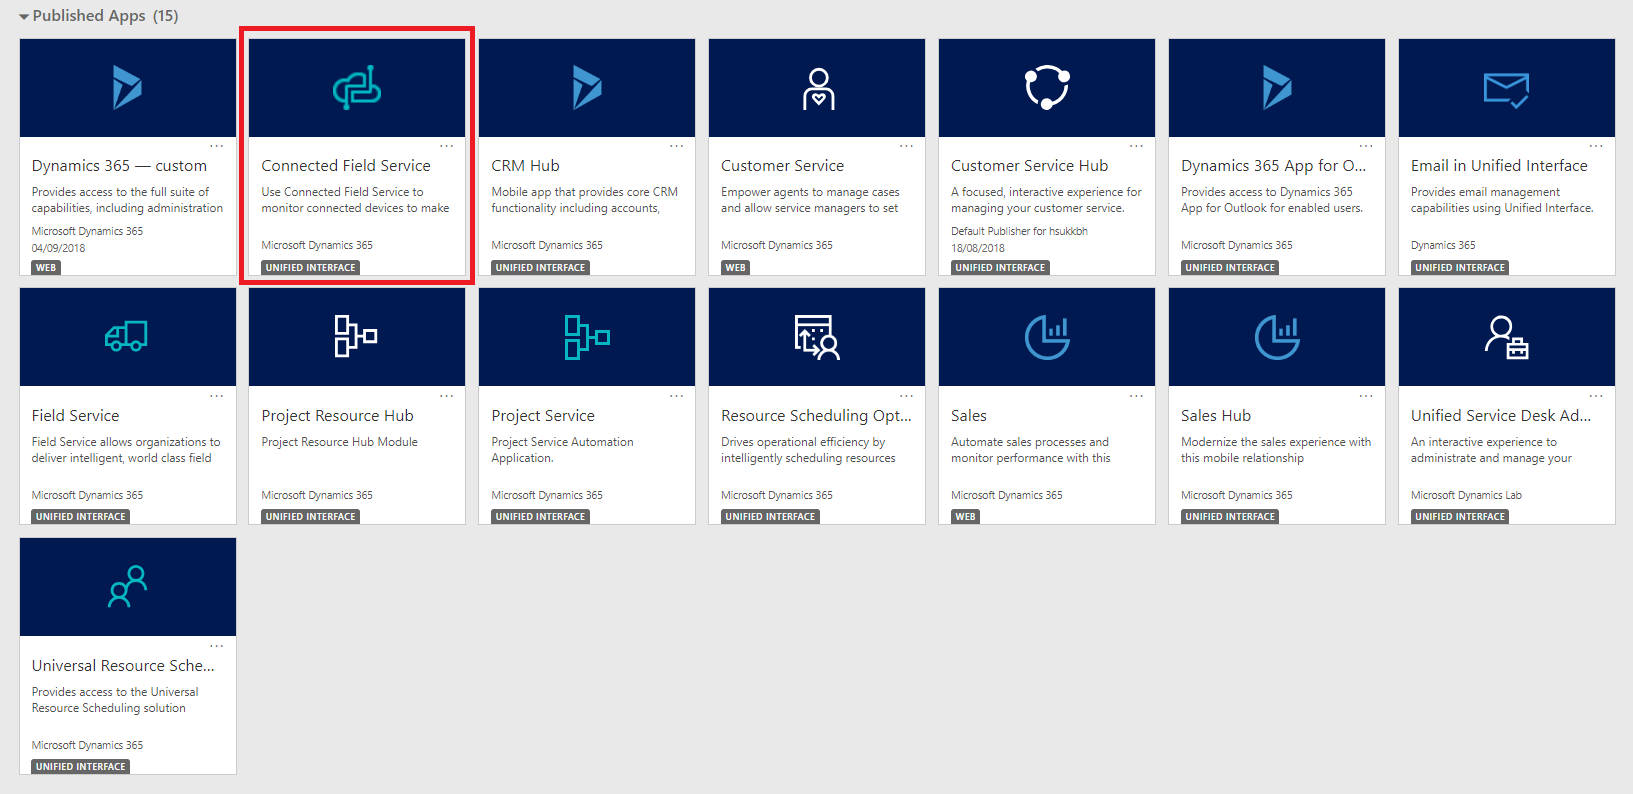Viewport: 1633px width, 794px height.
Task: Open more options for Dynamics 365 App for Outlook
Action: coord(1366,146)
